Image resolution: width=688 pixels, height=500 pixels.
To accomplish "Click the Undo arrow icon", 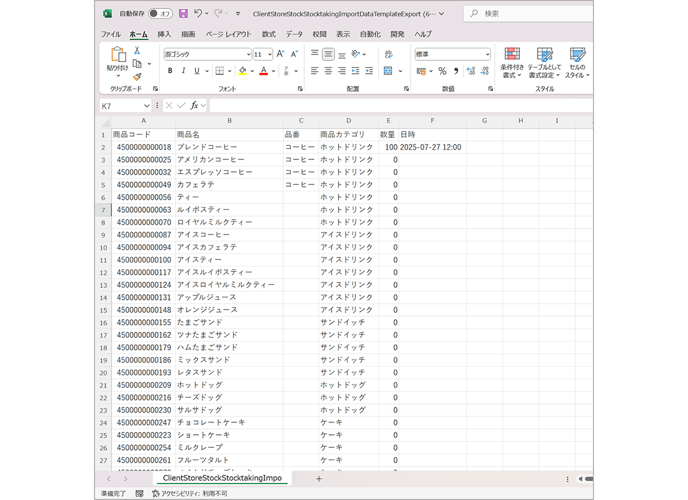I will point(198,14).
